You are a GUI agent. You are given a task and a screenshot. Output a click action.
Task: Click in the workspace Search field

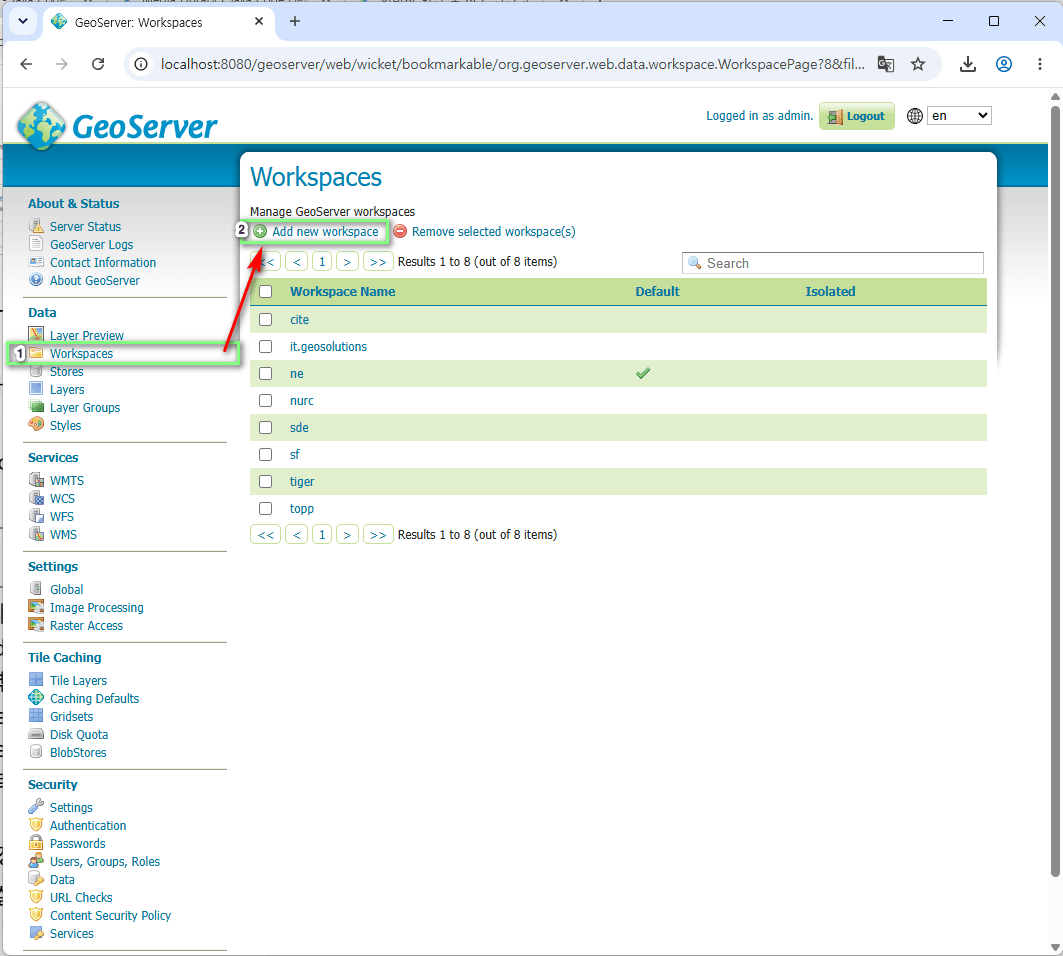[x=833, y=263]
